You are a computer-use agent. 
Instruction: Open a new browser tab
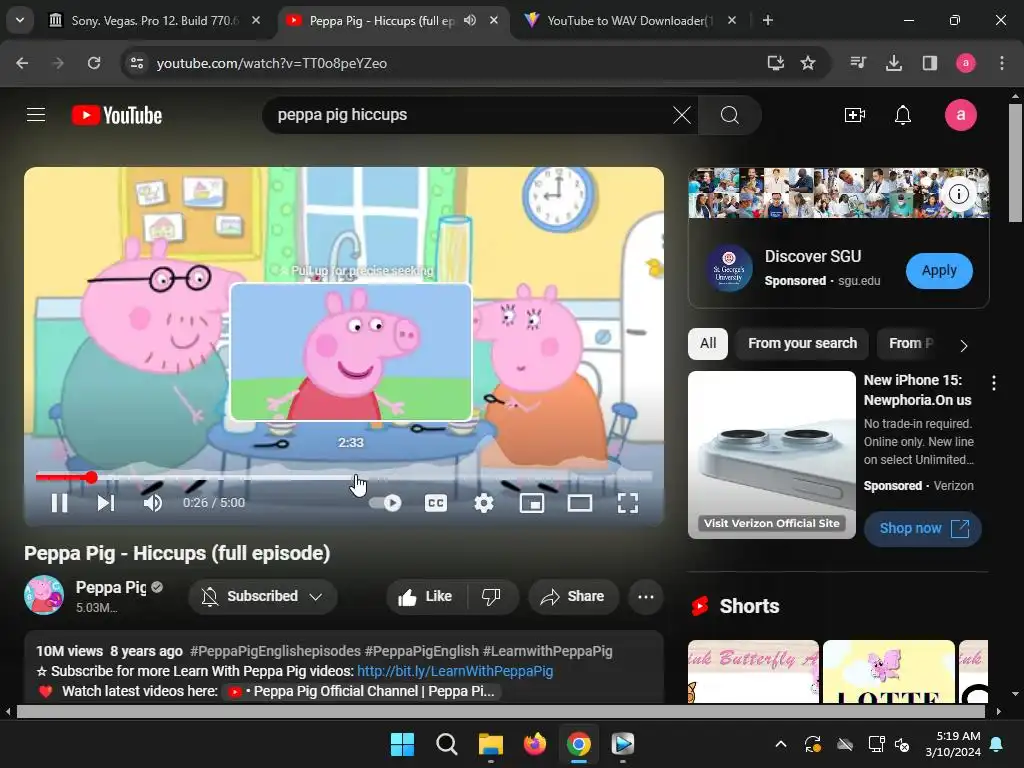tap(768, 20)
